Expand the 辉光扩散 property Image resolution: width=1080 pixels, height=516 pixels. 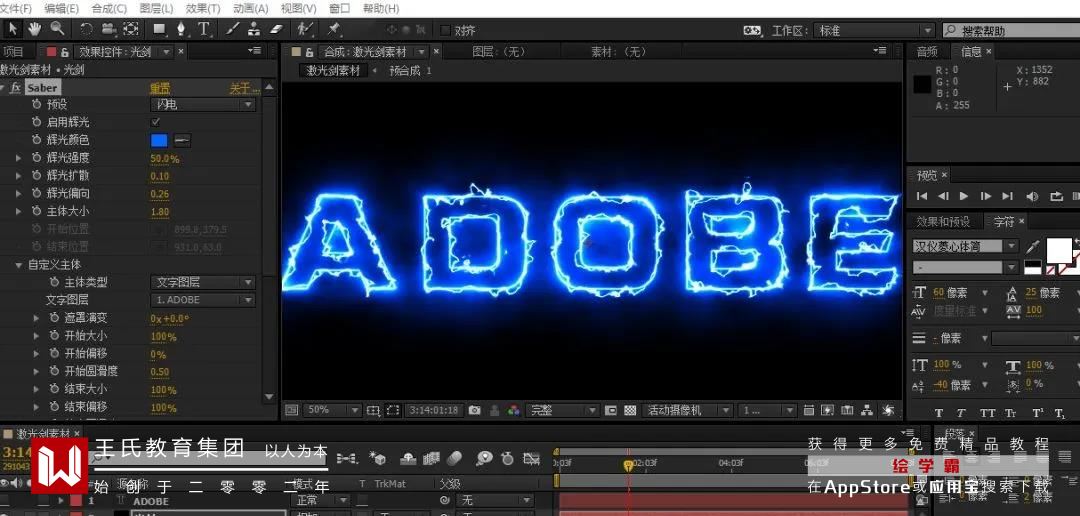(19, 176)
